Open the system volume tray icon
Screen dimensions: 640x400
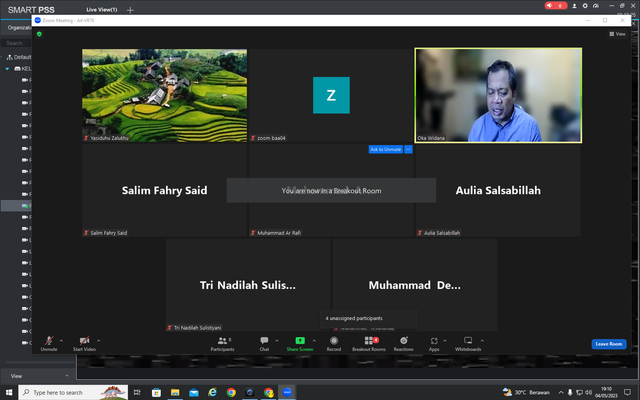click(588, 392)
